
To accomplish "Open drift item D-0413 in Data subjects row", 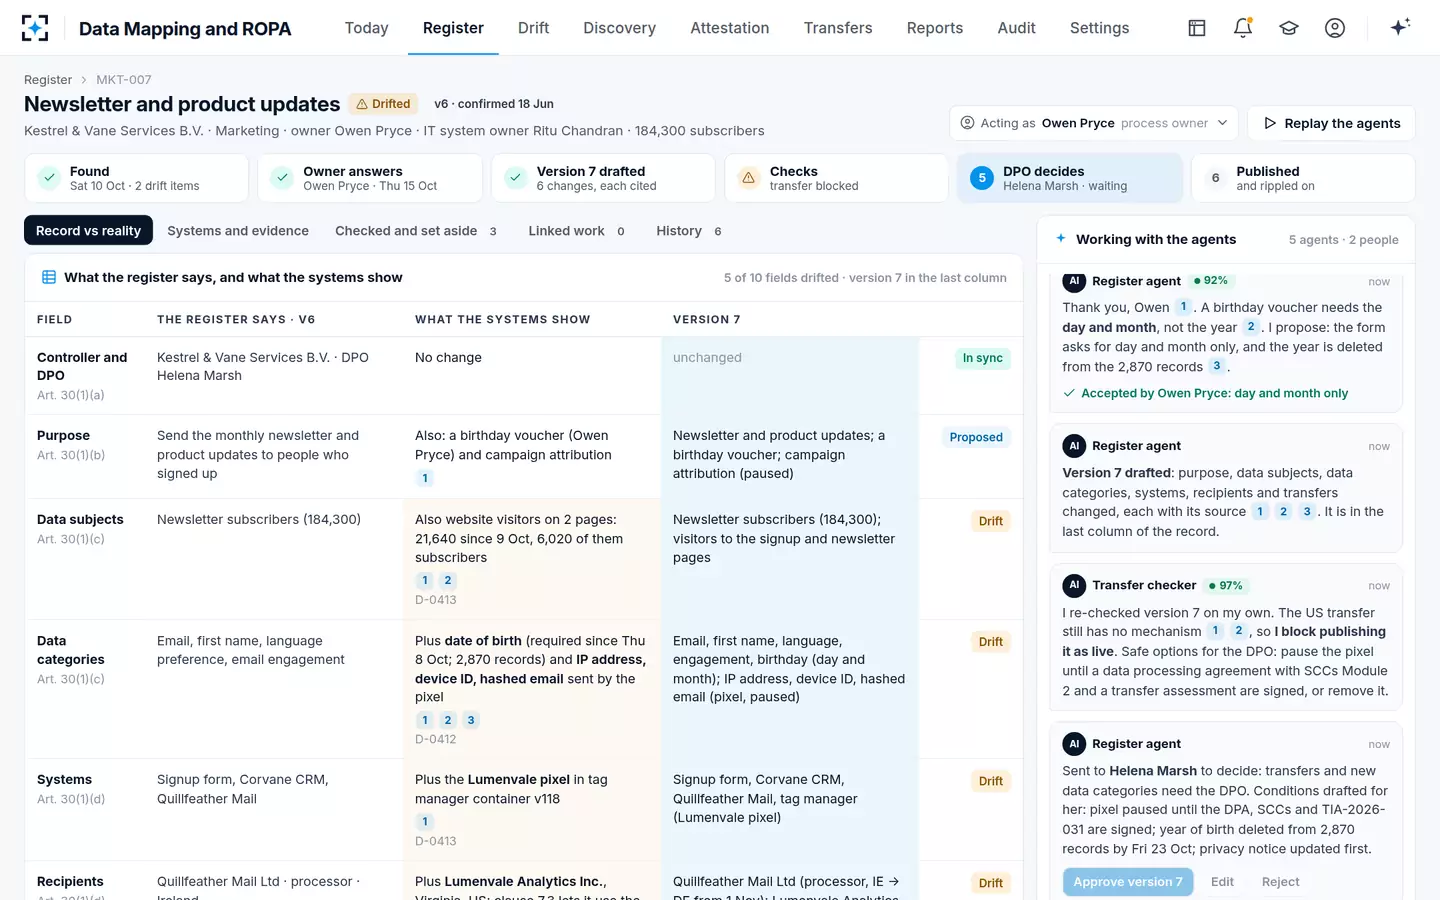I will (x=435, y=600).
